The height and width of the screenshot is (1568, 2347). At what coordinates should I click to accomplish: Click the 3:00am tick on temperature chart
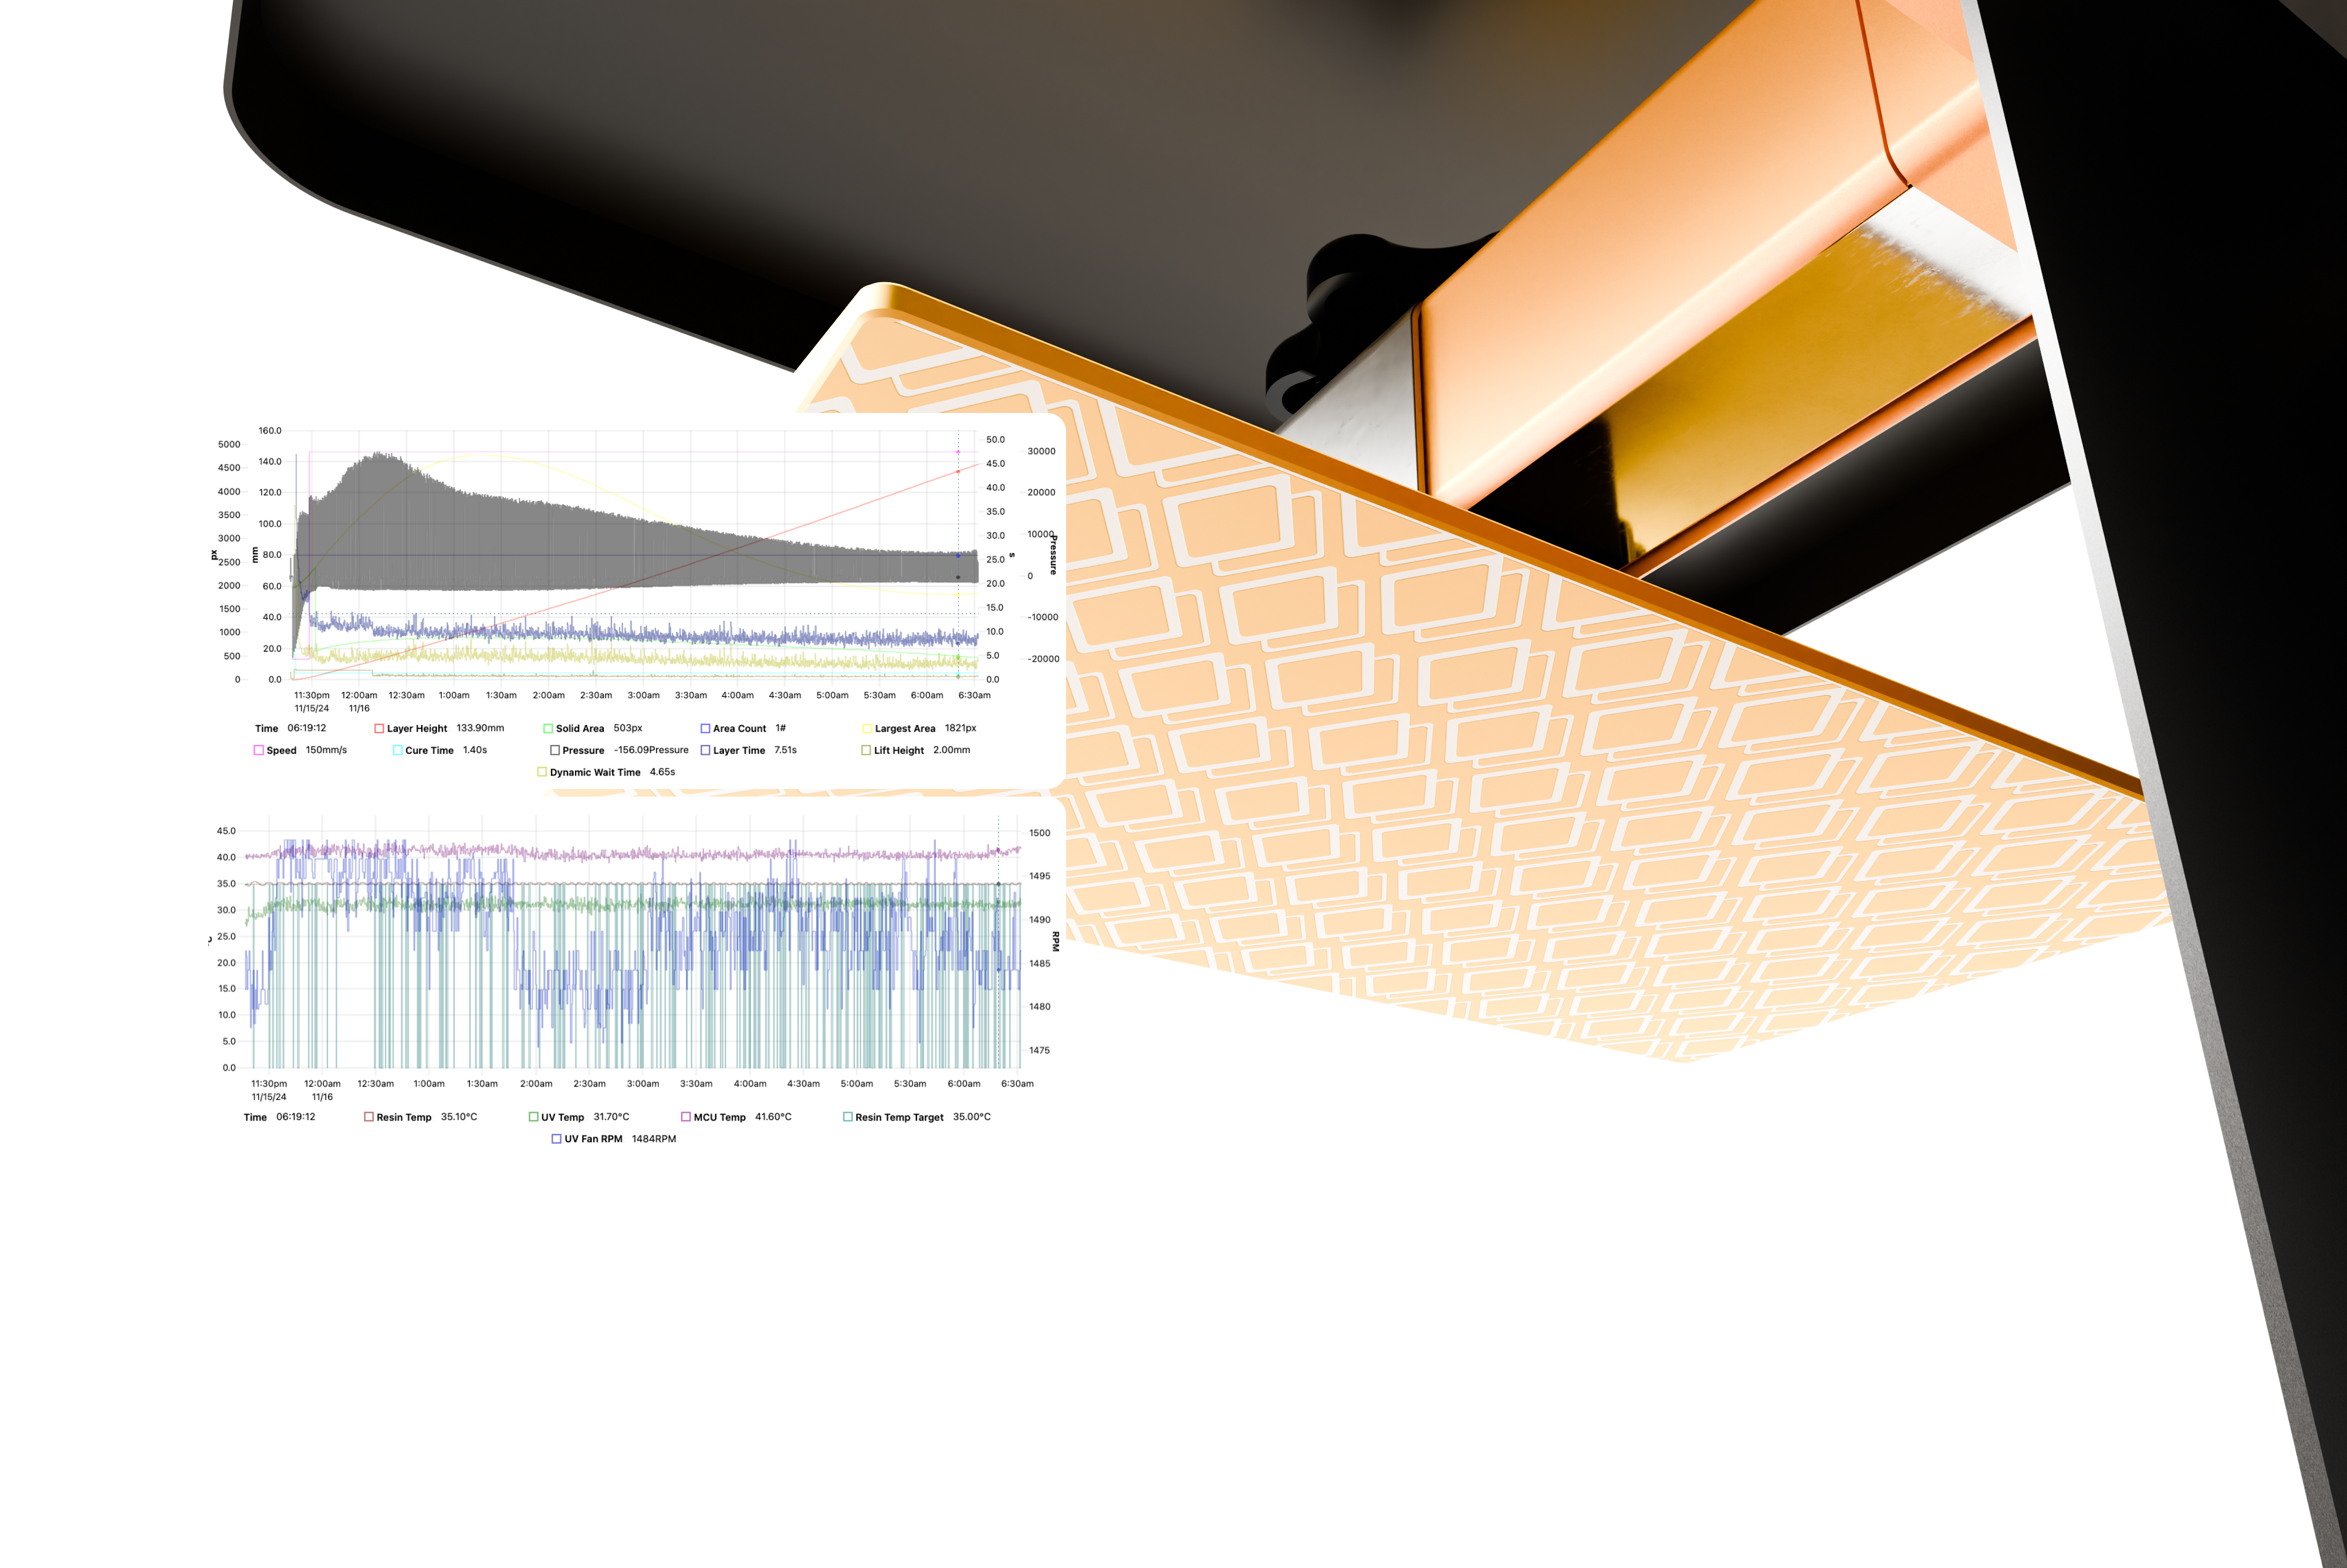643,1084
